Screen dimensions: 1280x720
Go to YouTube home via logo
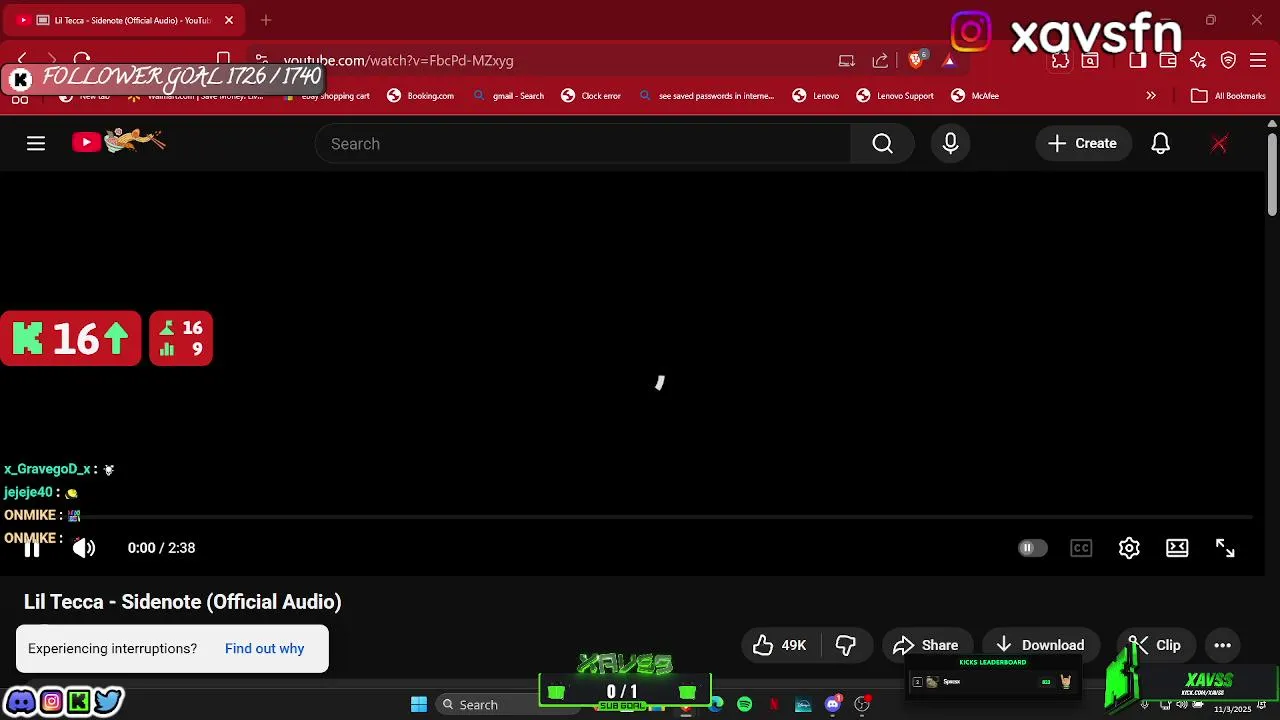[x=118, y=142]
